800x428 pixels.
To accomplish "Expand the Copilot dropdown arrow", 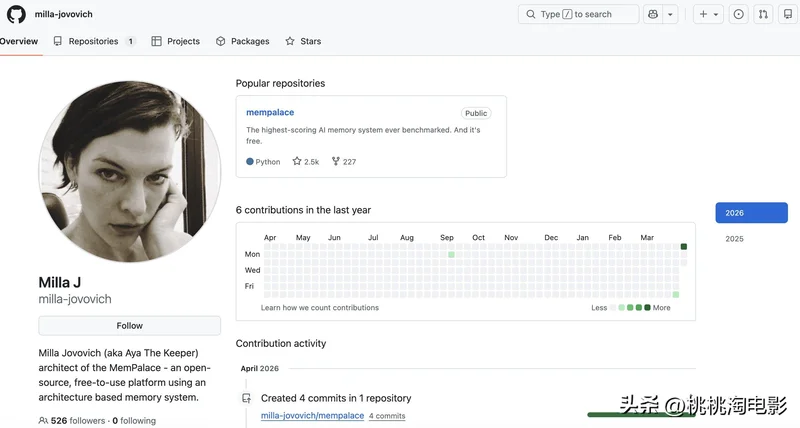I will 670,14.
